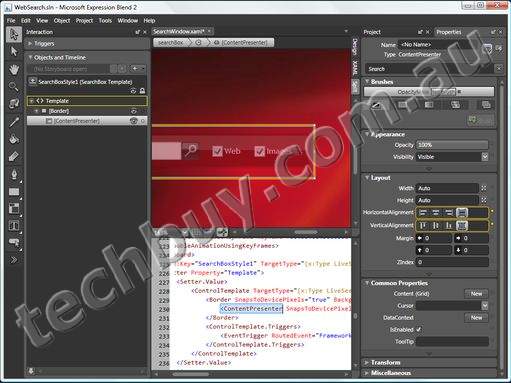Expand the Triggers section
The height and width of the screenshot is (383, 511).
(x=30, y=43)
